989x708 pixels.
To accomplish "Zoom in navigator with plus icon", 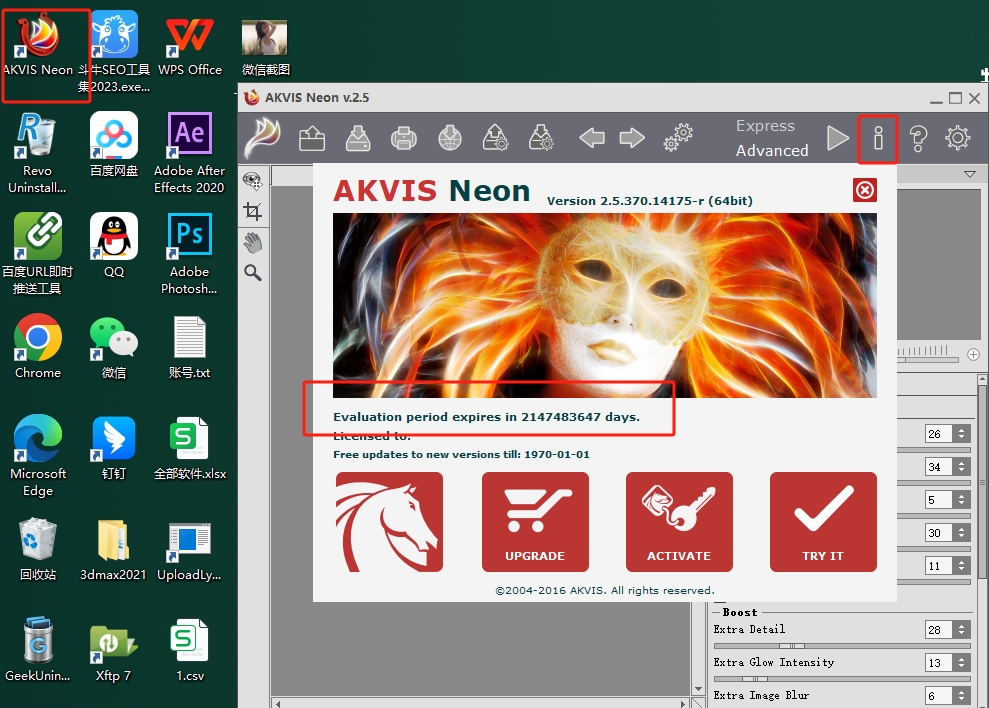I will [973, 355].
